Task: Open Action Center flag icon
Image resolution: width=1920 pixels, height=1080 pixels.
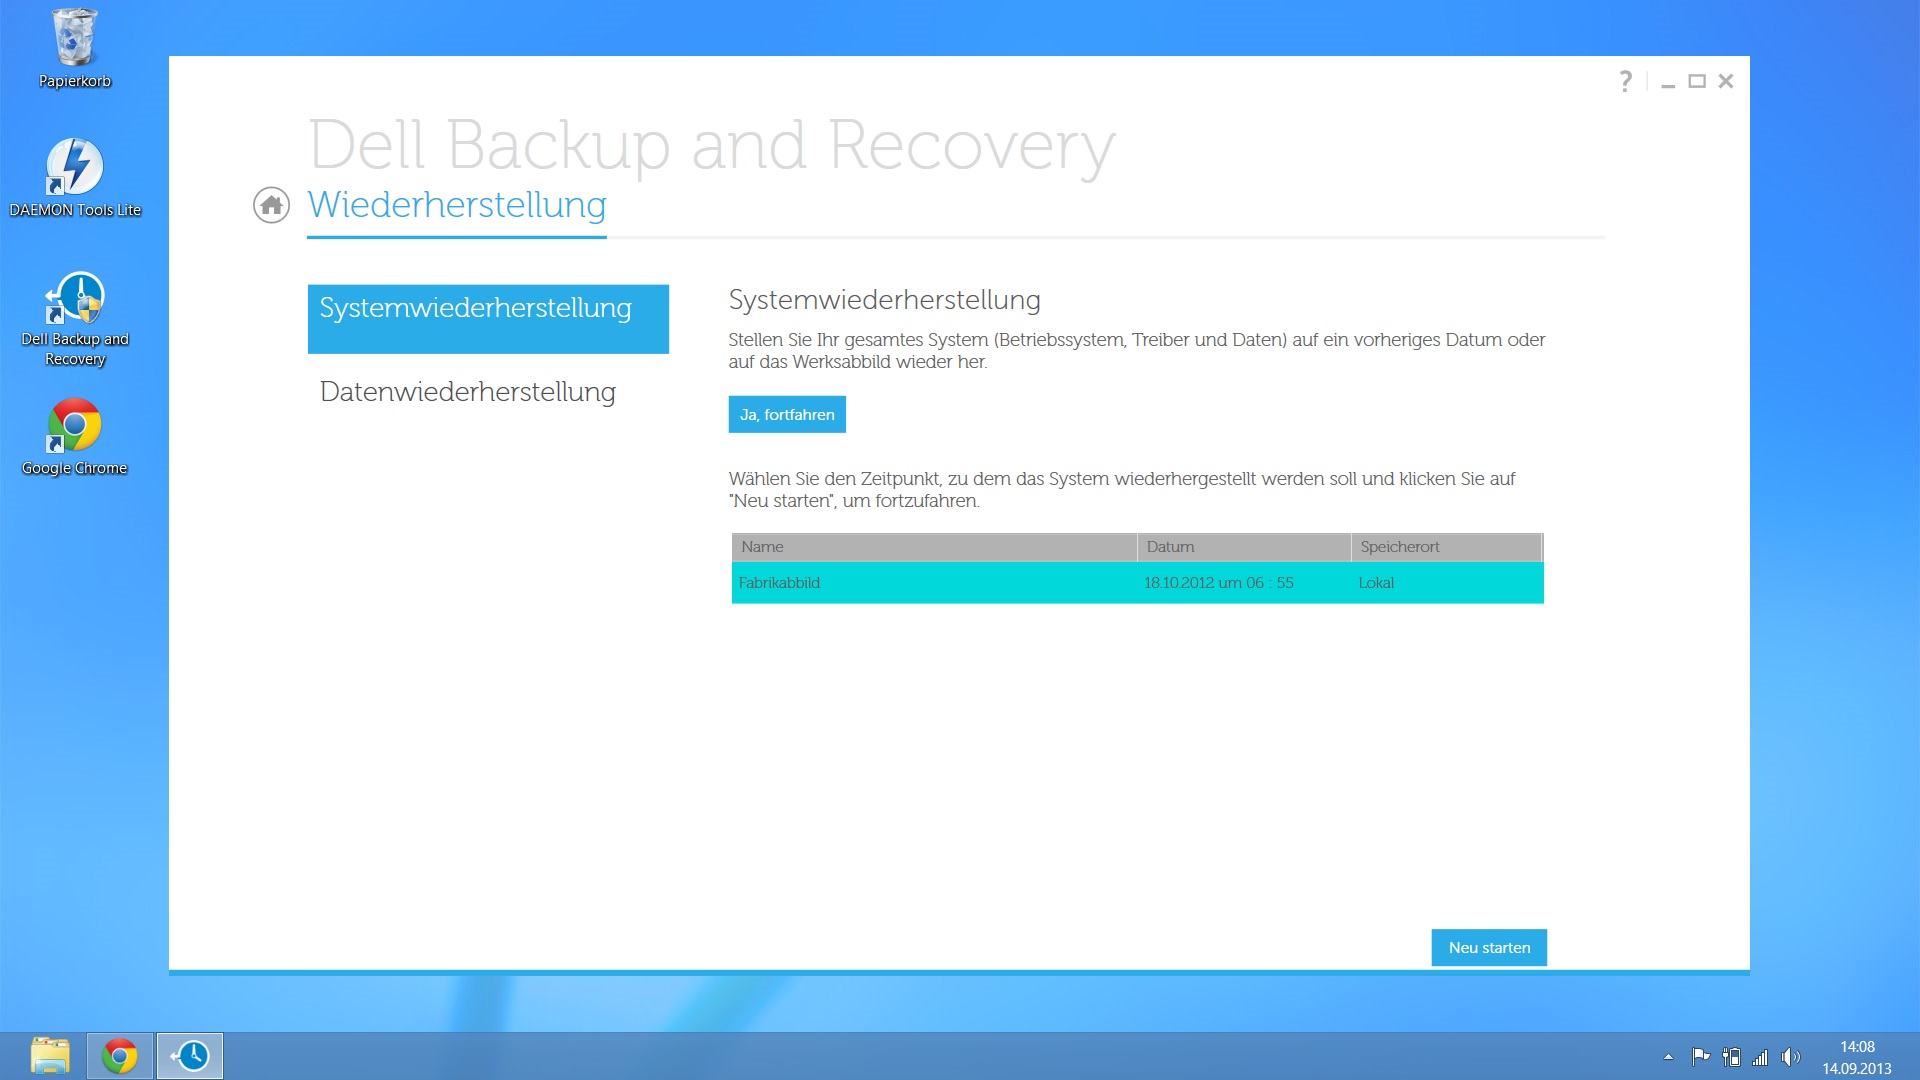Action: coord(1700,1057)
